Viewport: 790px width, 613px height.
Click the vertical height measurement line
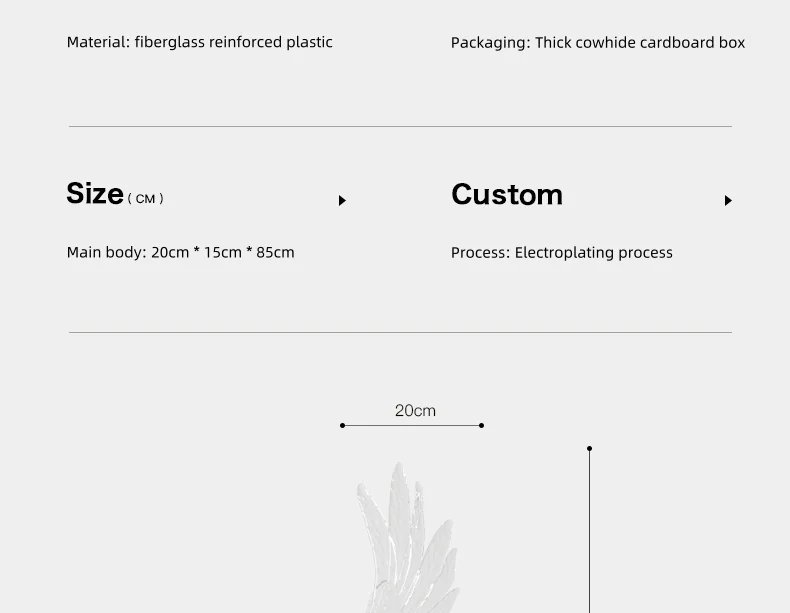click(x=589, y=530)
